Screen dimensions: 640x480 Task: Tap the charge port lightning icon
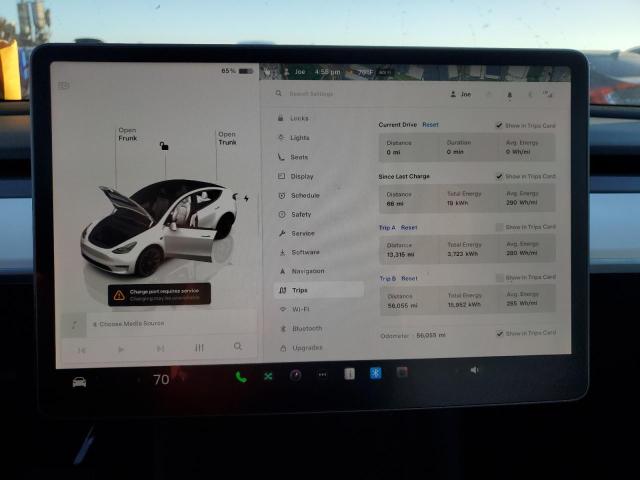tap(246, 198)
